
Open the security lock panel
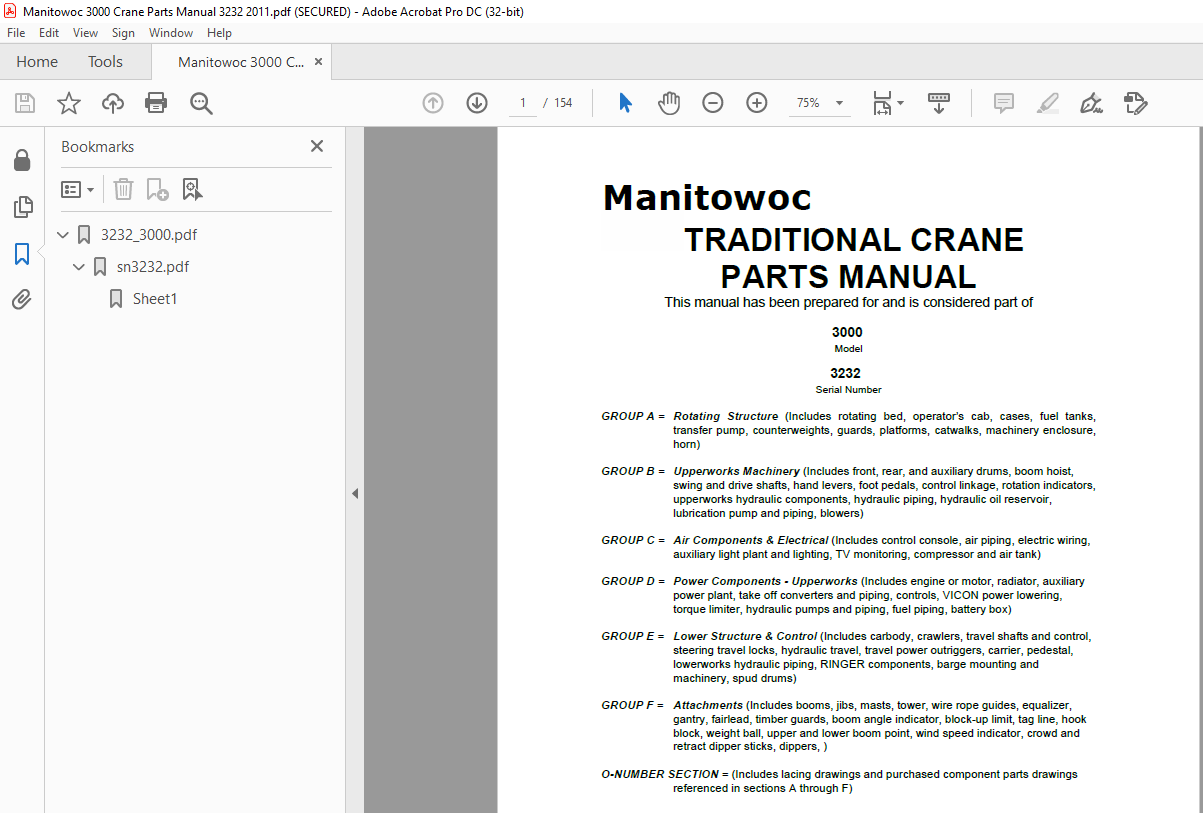[x=22, y=160]
